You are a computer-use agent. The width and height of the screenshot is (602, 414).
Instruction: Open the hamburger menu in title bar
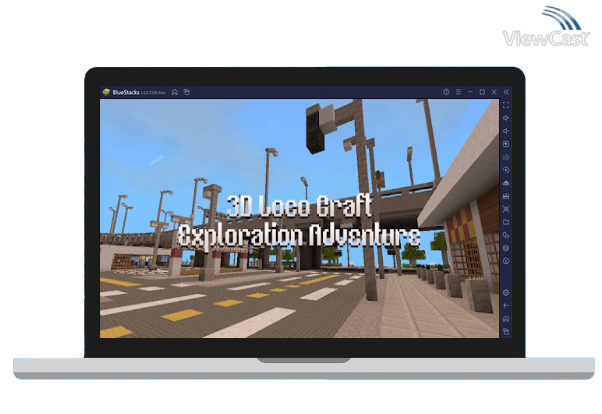(x=458, y=92)
